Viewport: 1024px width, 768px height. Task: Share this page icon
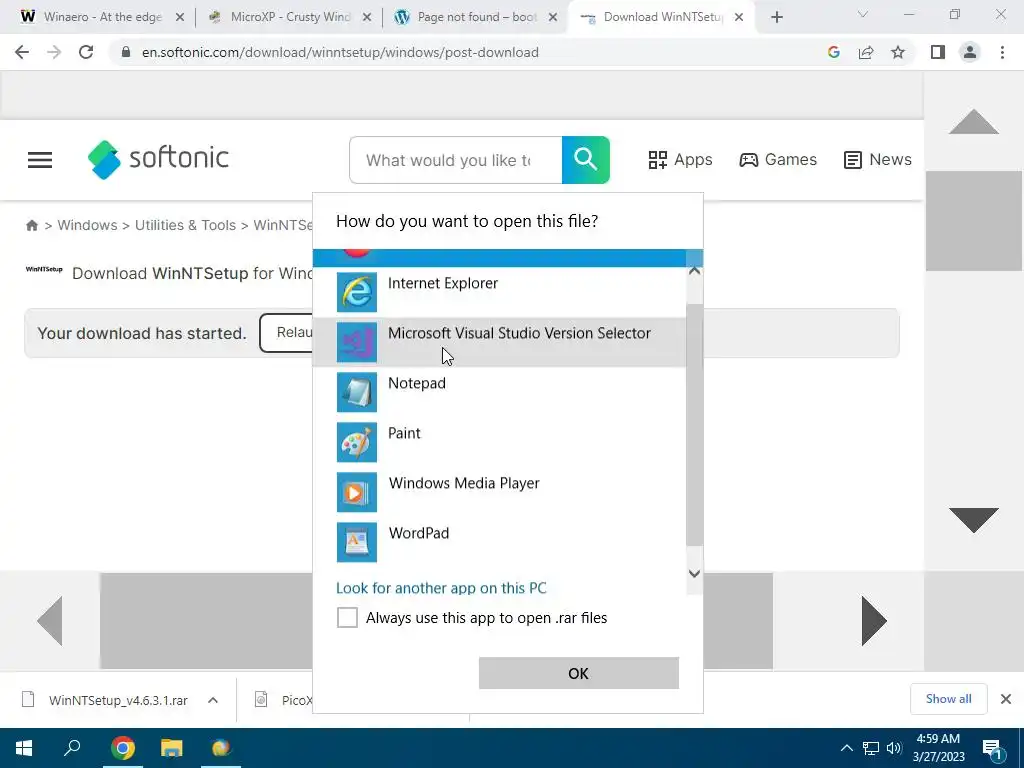point(866,52)
